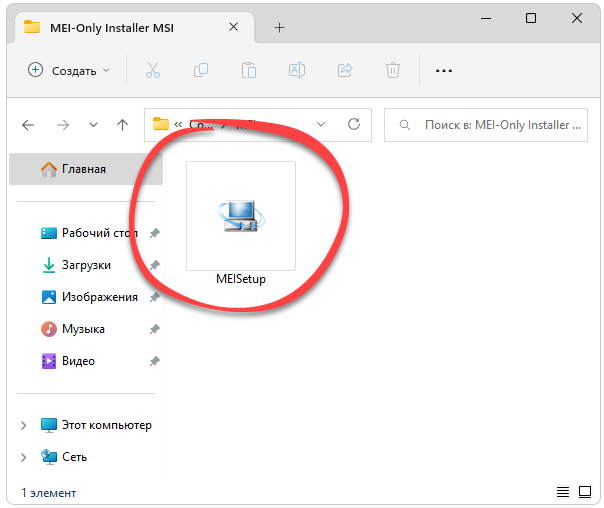Select Главная in the sidebar
The image size is (604, 508).
86,169
